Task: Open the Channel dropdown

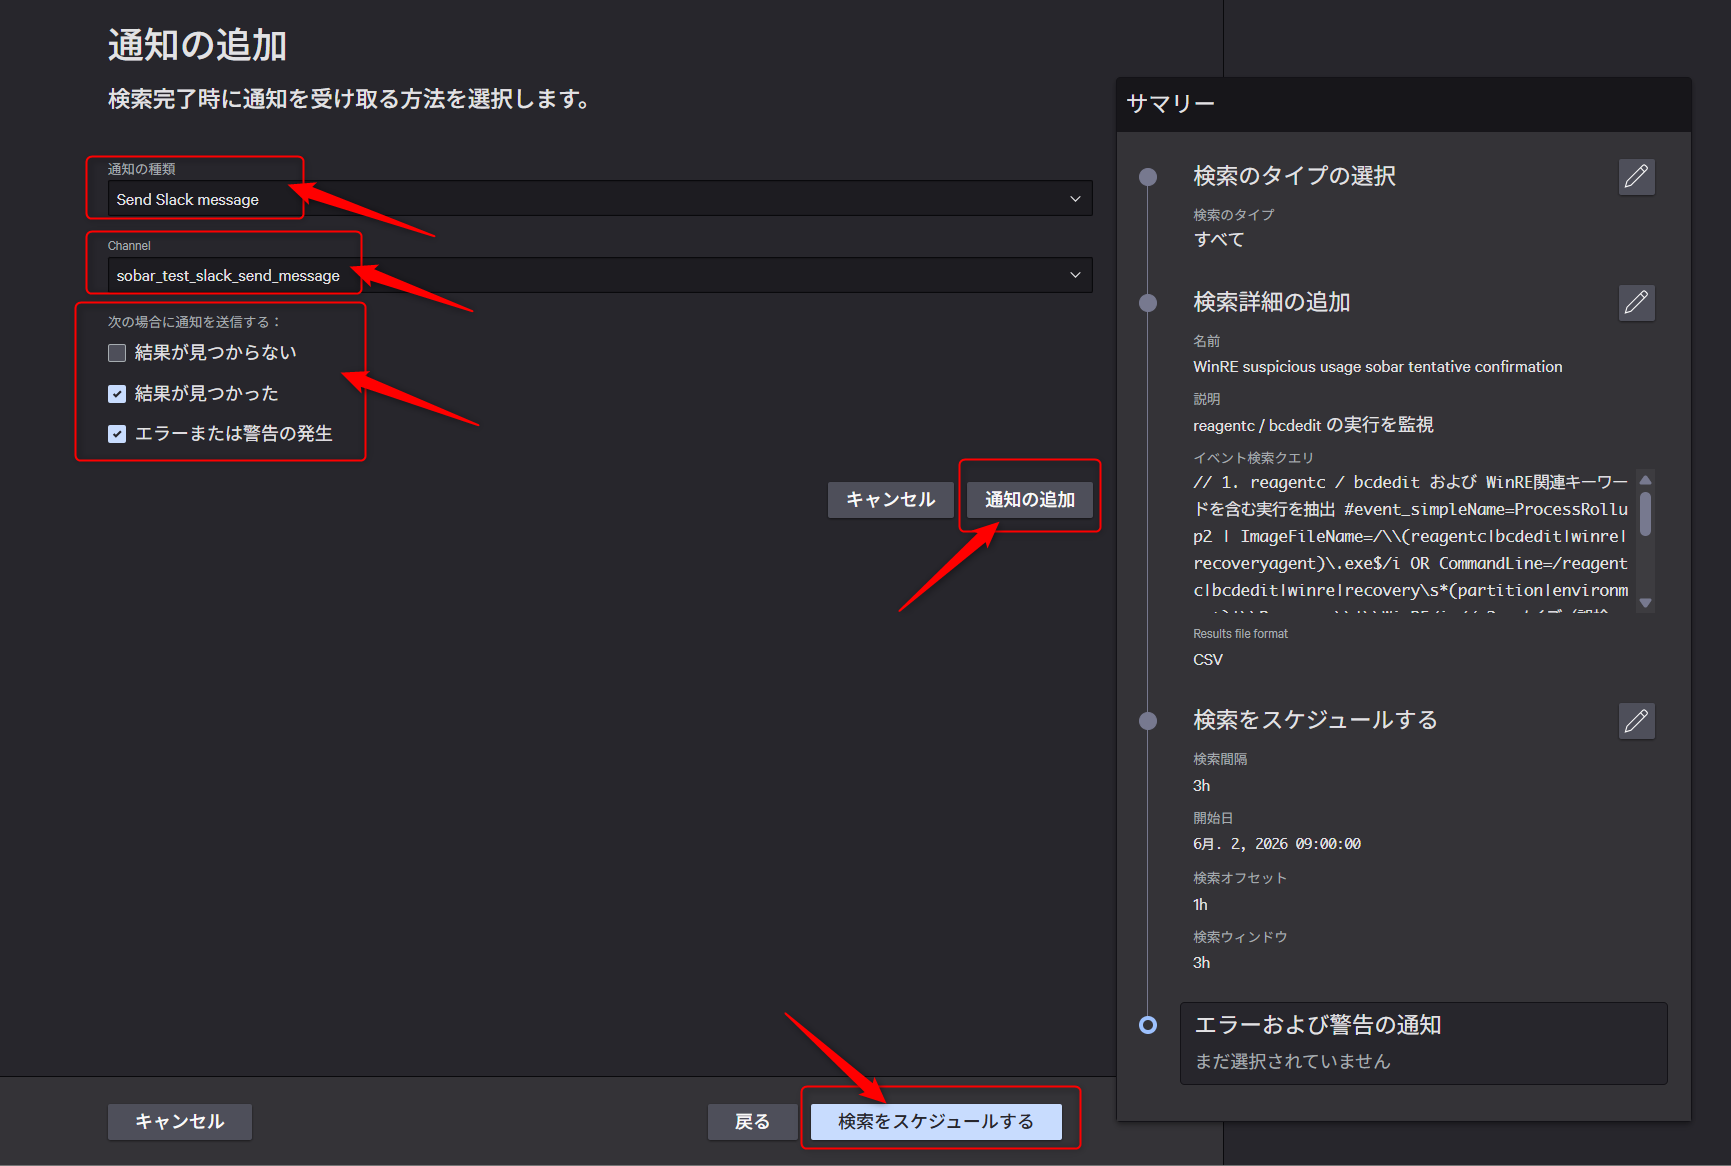Action: pos(600,275)
